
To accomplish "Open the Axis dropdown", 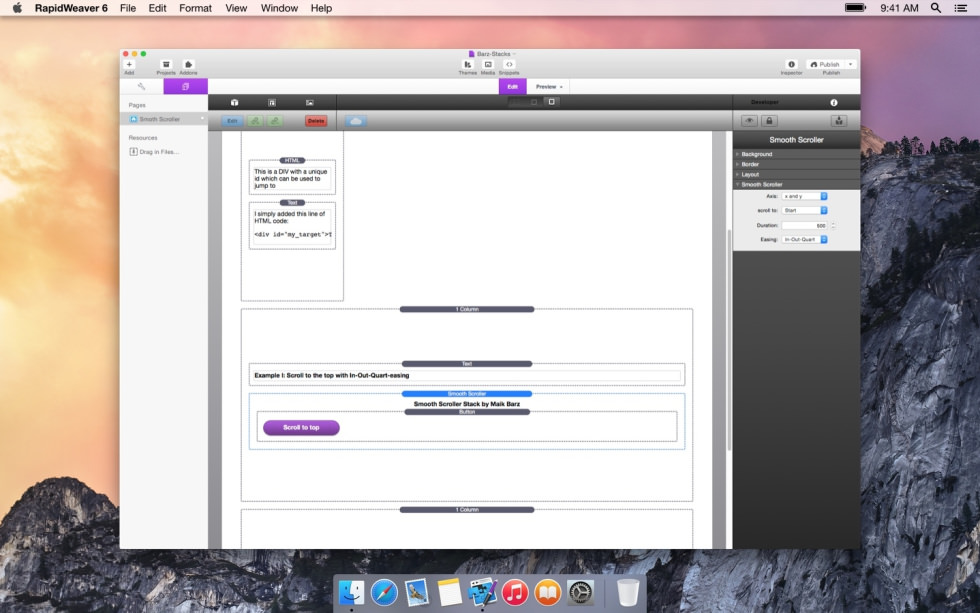I will tap(804, 196).
